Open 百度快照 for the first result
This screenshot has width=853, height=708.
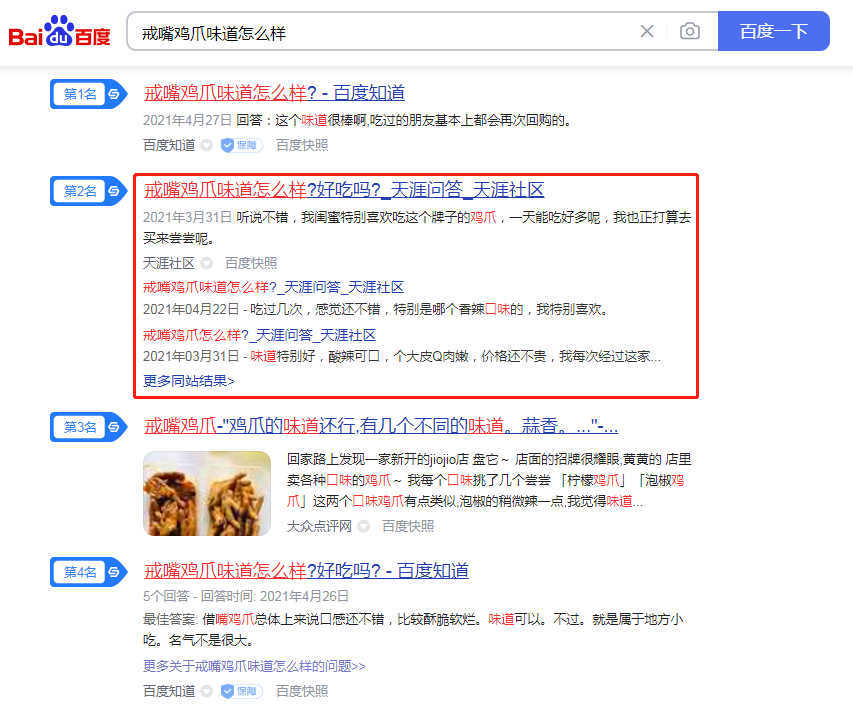point(302,145)
